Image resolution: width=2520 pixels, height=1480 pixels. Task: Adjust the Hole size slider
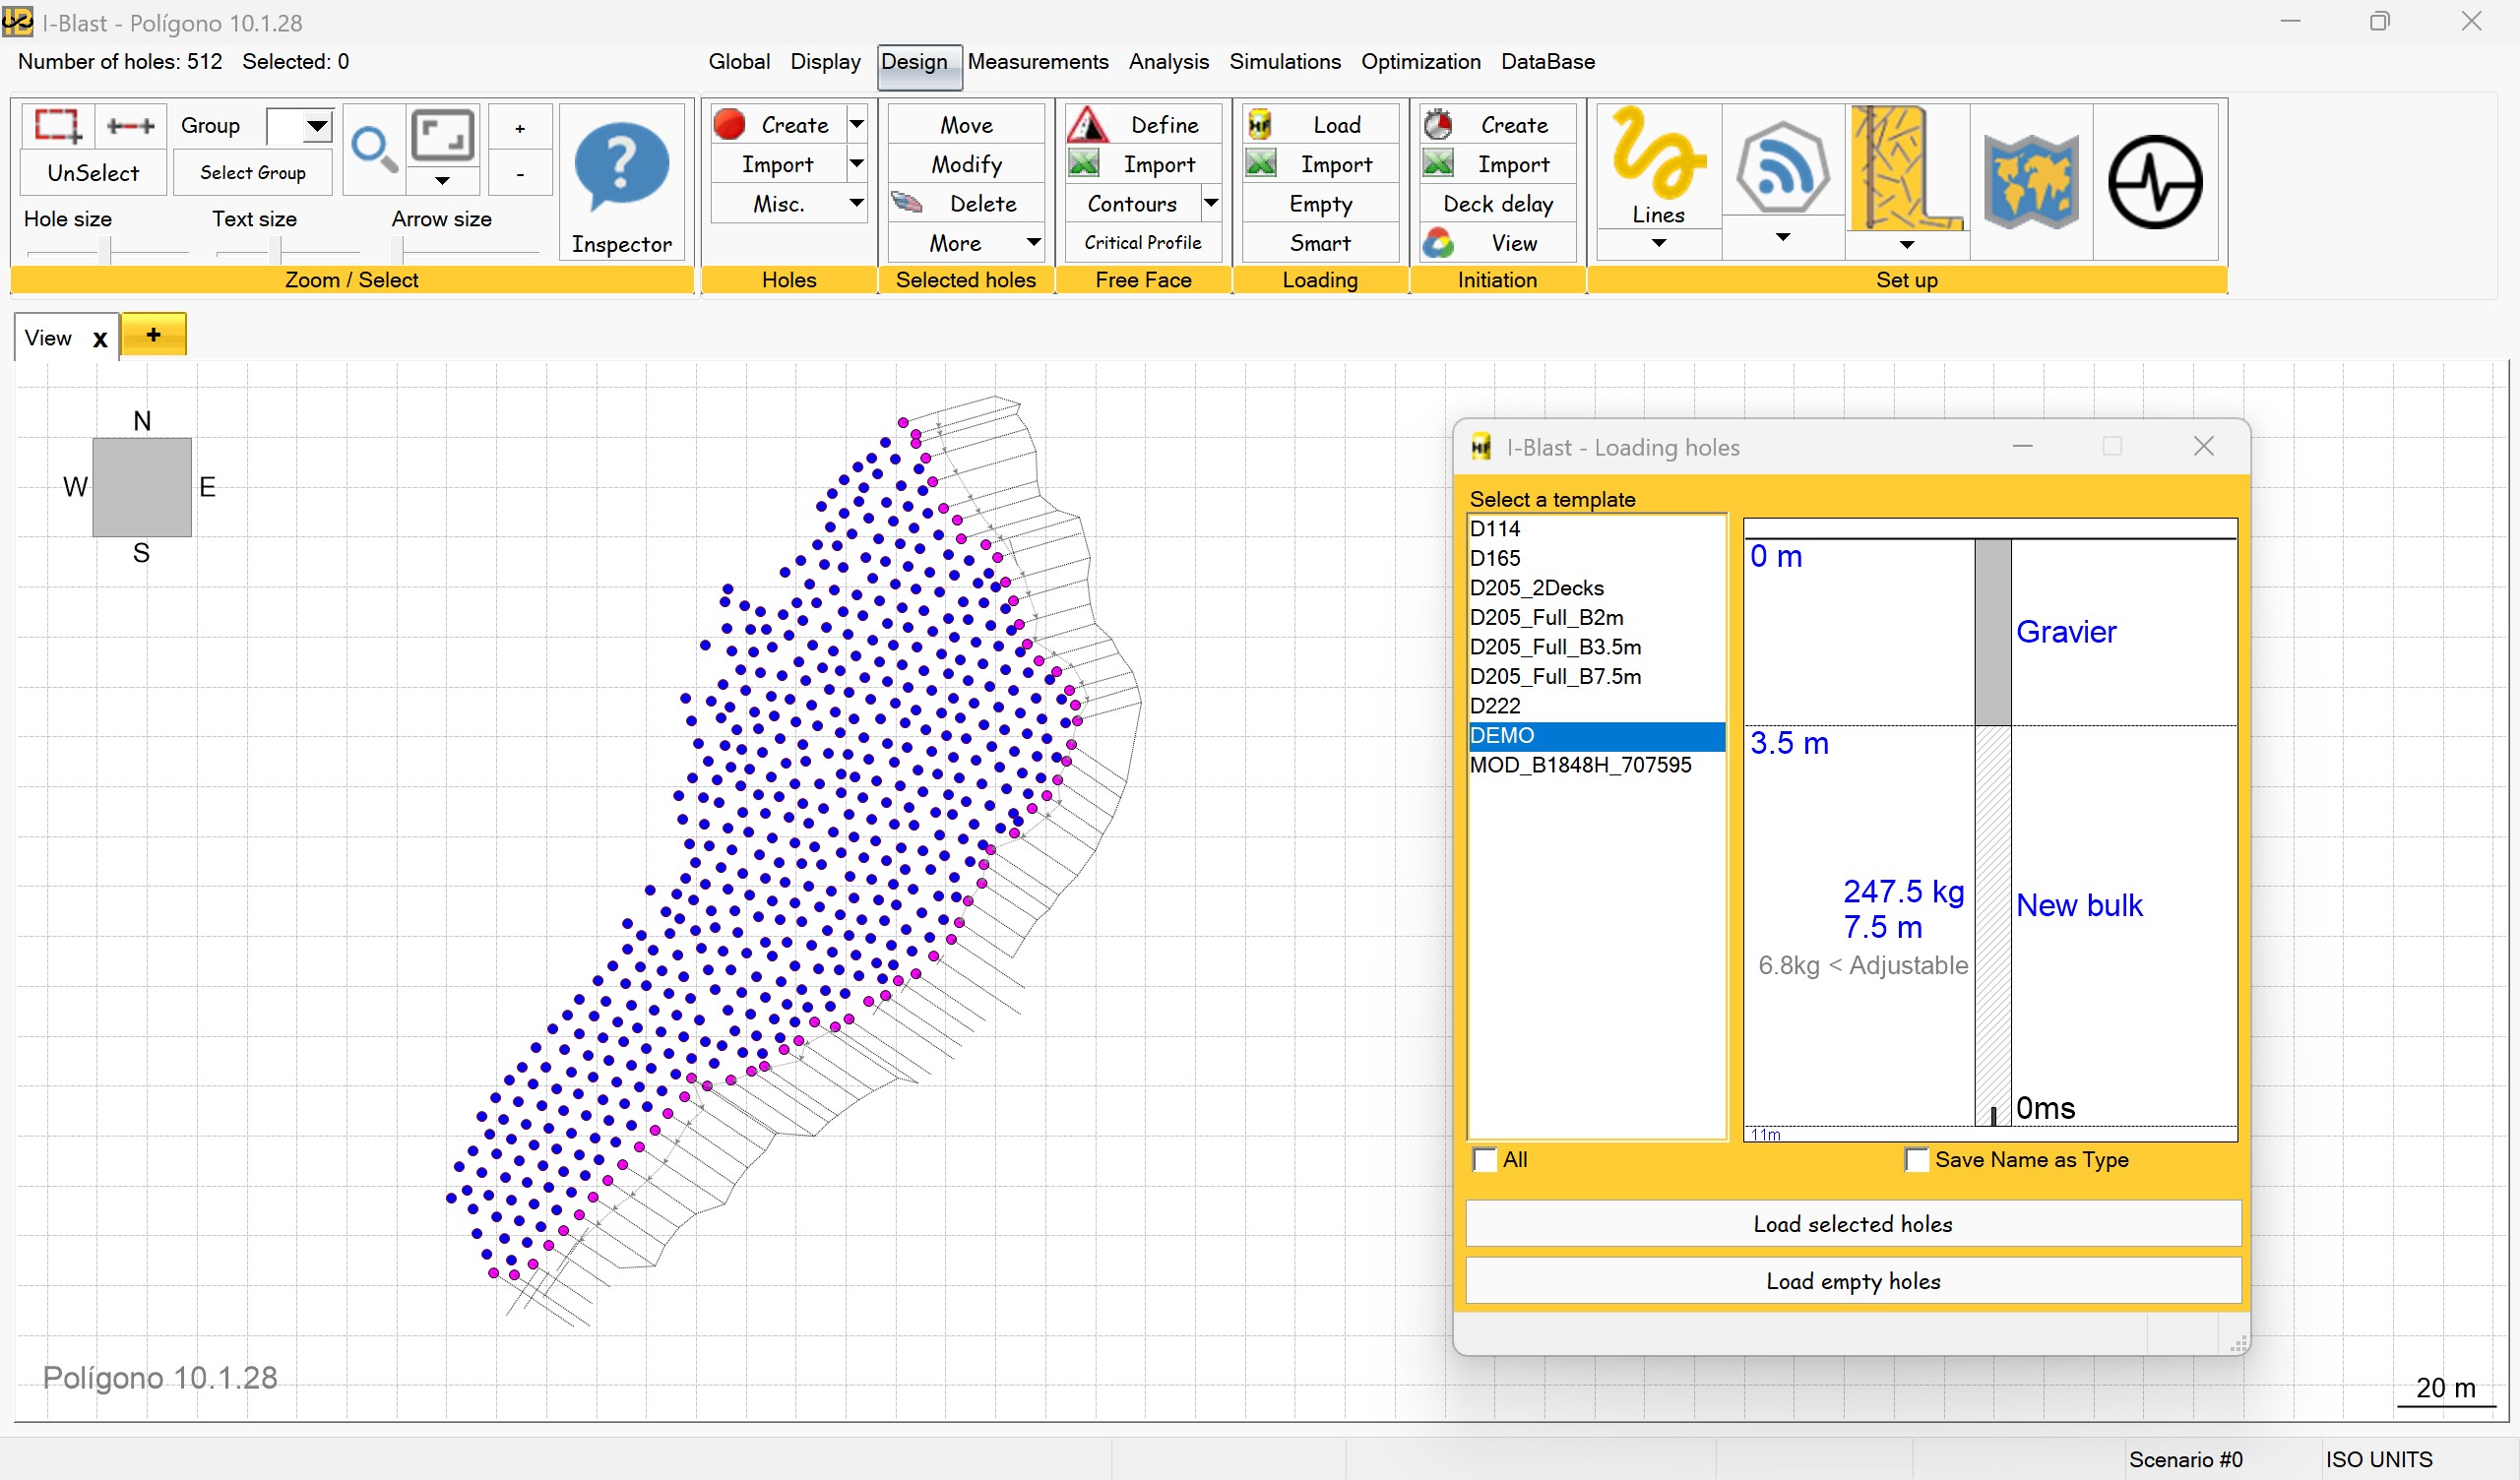(x=104, y=250)
